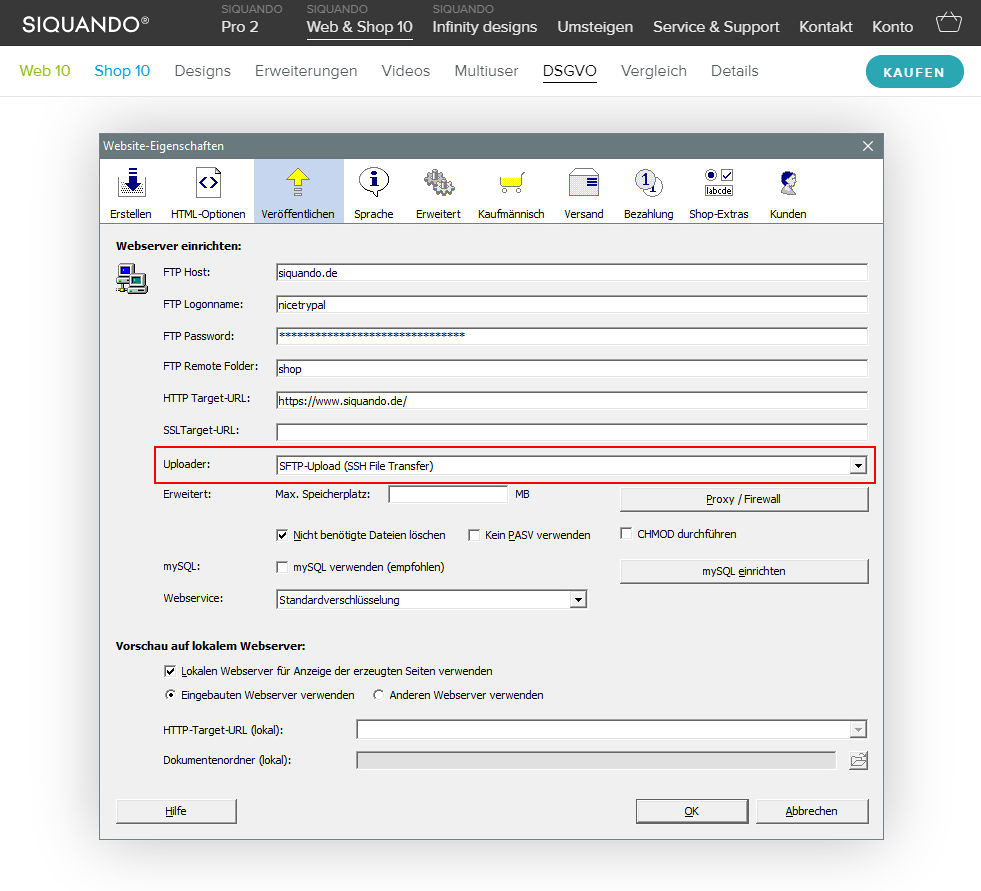
Task: Open the Webservice encryption dropdown
Action: pyautogui.click(x=577, y=600)
